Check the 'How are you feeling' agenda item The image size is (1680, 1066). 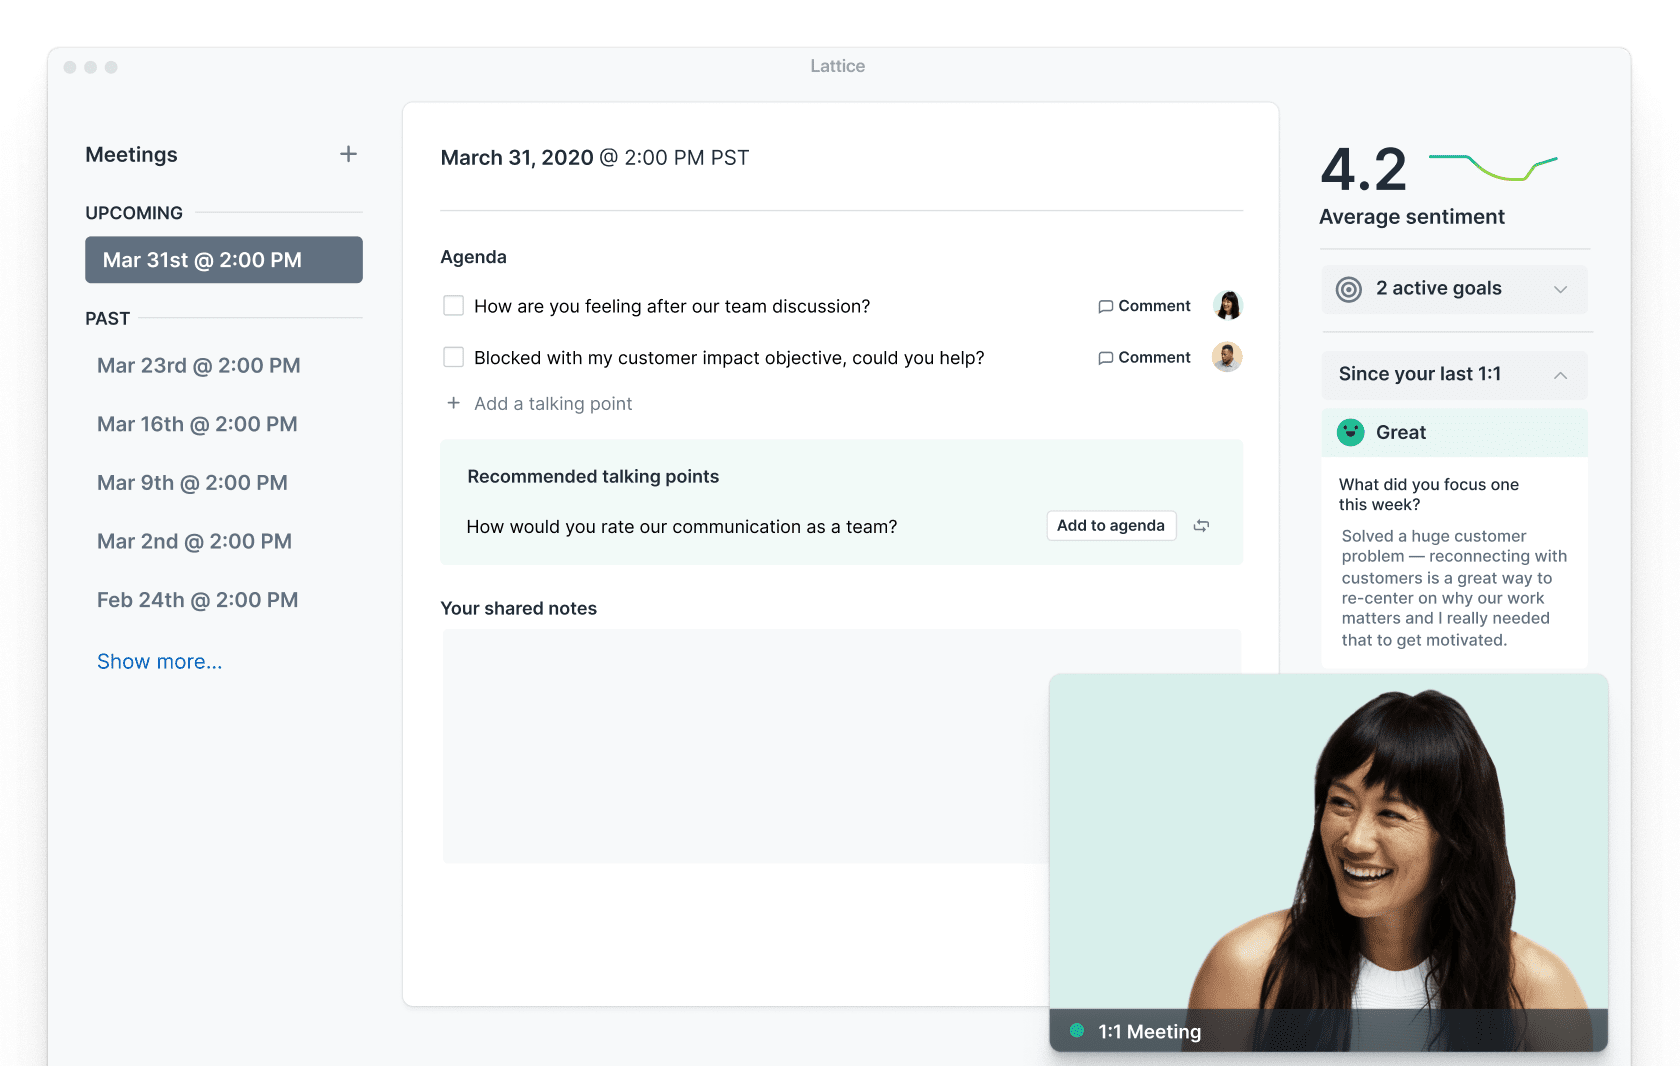(x=454, y=306)
